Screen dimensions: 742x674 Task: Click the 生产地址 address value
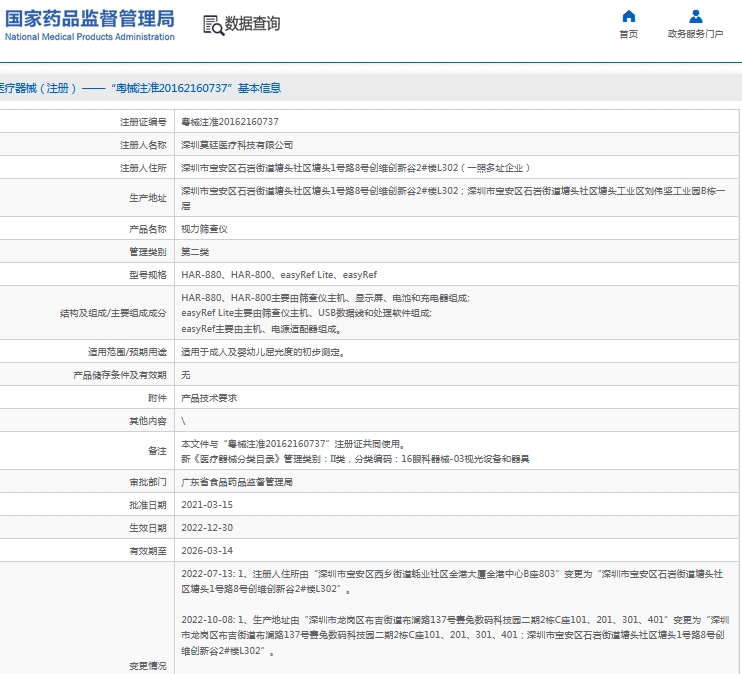tap(453, 198)
